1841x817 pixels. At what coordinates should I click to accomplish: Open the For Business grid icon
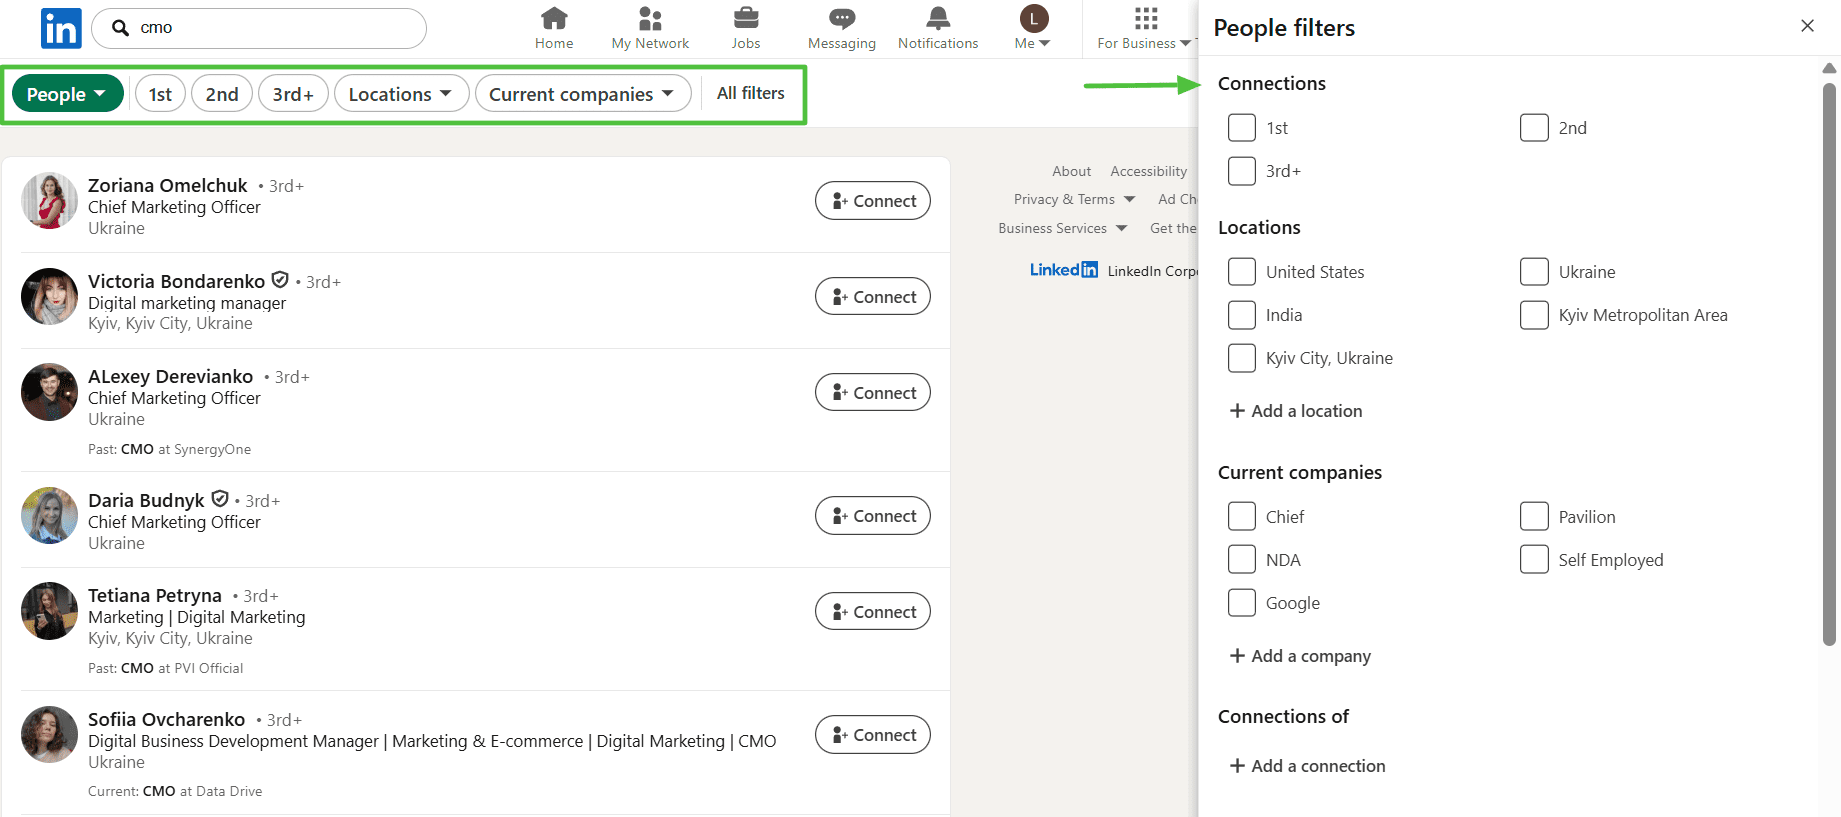click(x=1145, y=18)
